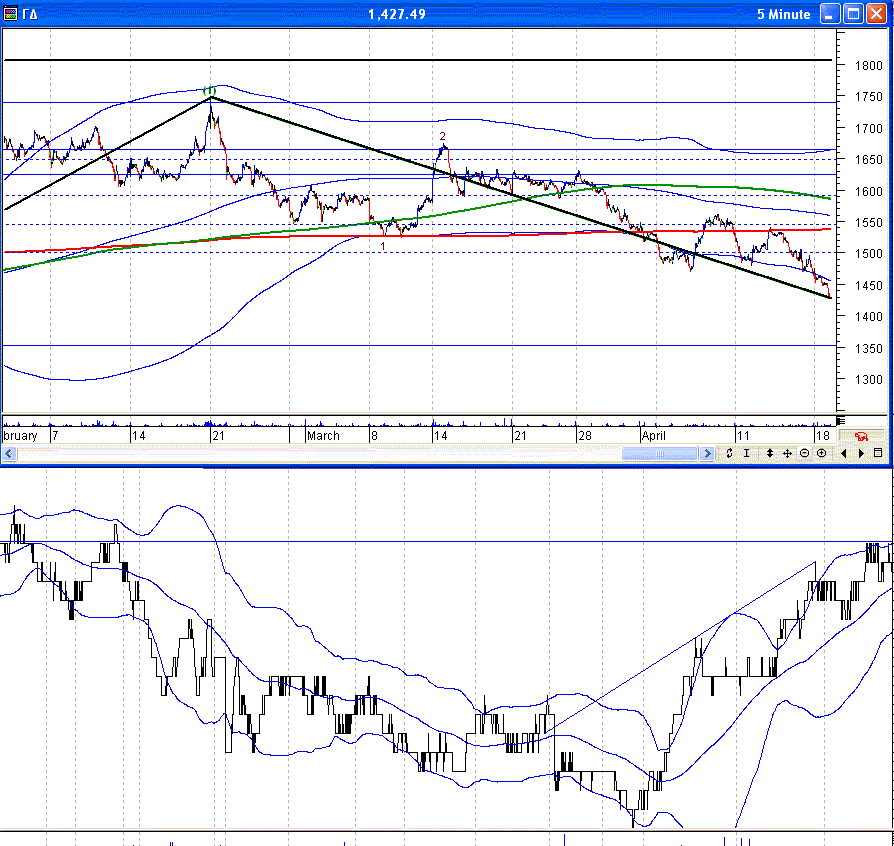
Task: Step chart back with the left triangle
Action: coord(843,453)
